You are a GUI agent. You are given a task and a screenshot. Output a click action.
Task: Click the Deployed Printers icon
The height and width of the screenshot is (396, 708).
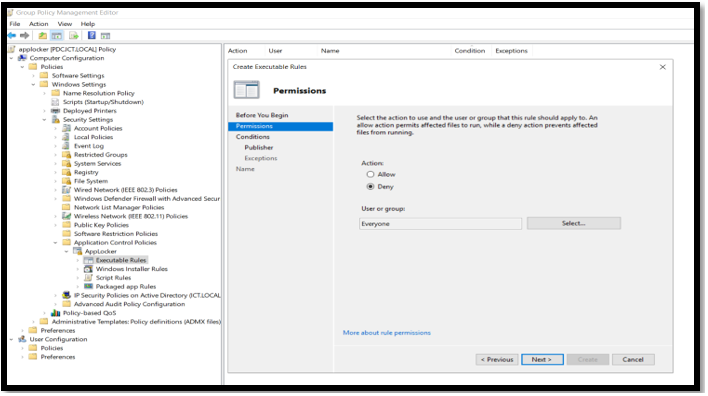pos(56,111)
